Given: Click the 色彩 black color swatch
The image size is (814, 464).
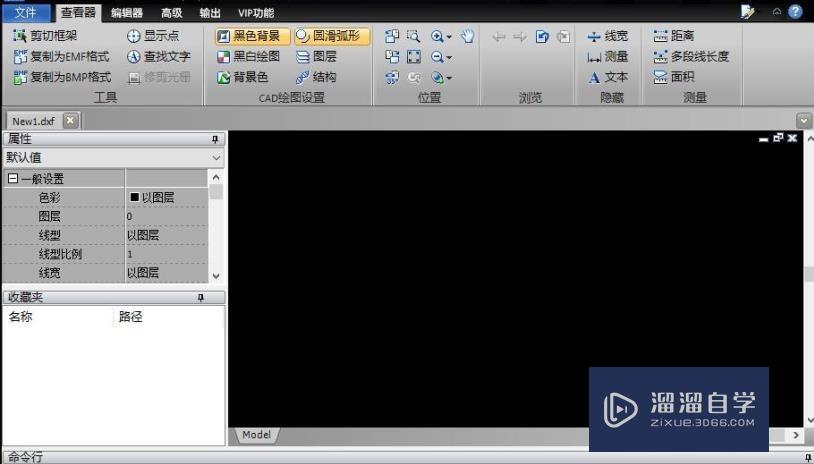Looking at the screenshot, I should click(134, 197).
